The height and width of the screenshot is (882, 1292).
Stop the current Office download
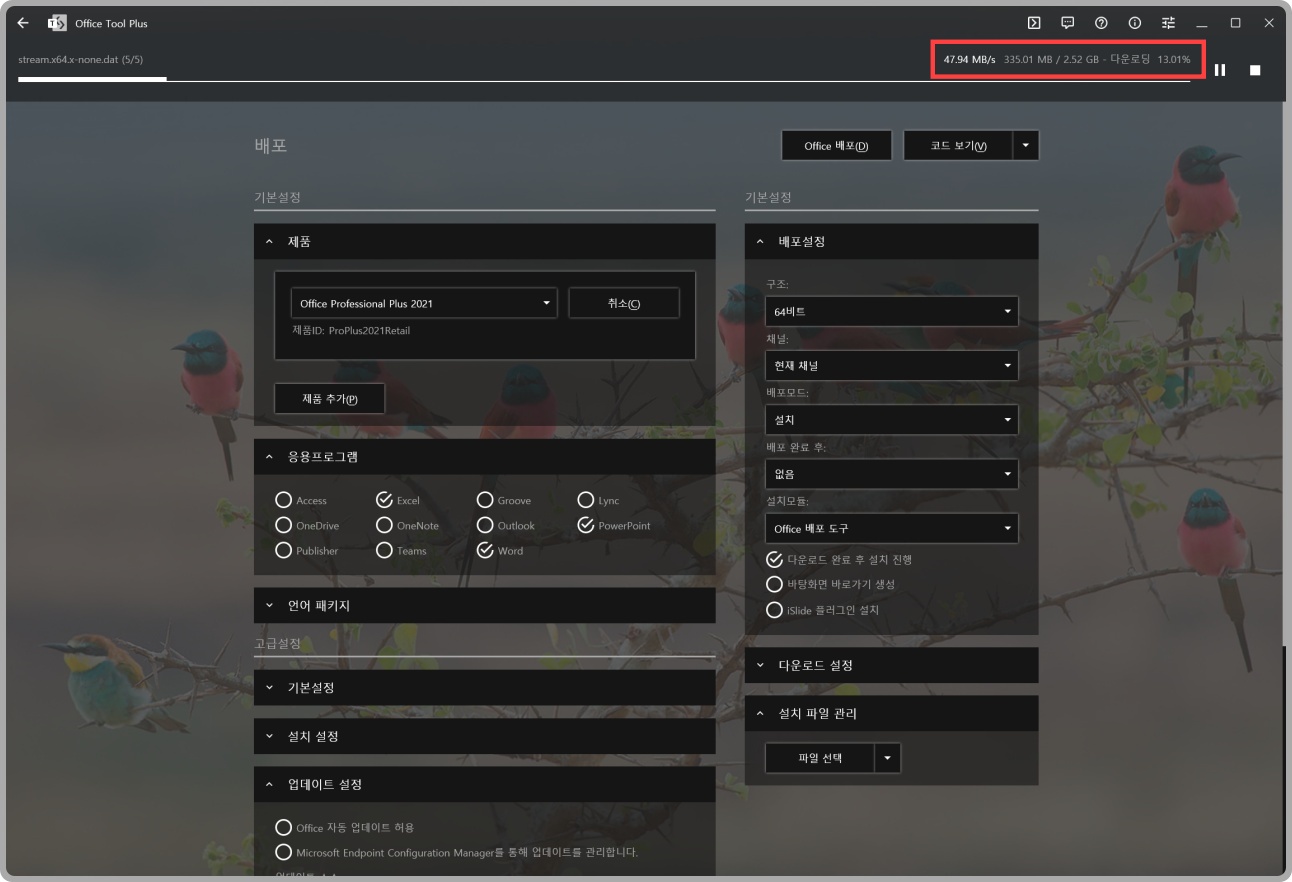click(1256, 70)
